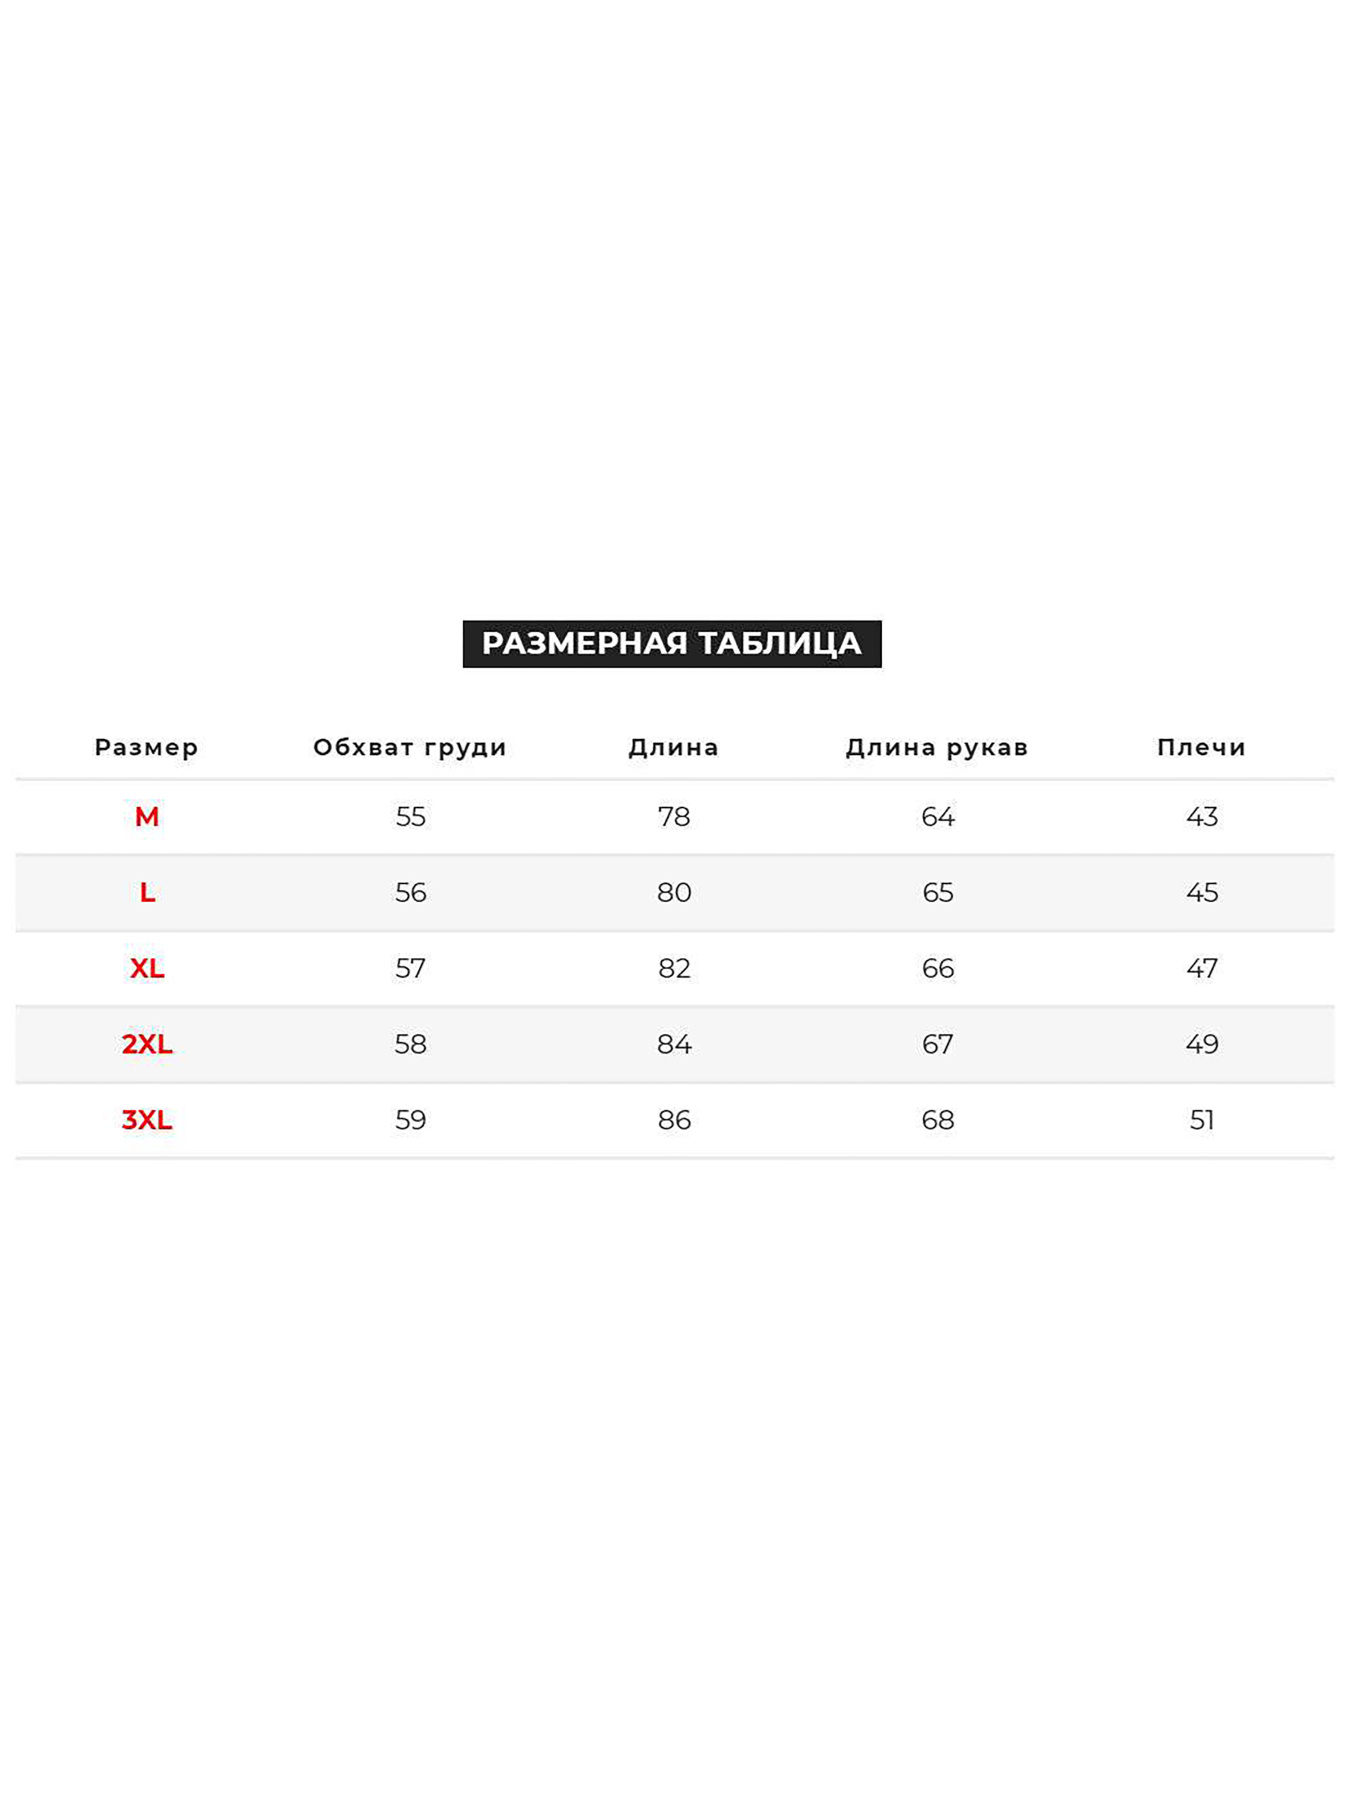Select the red XL size label
Viewport: 1350px width, 1800px height.
(147, 968)
